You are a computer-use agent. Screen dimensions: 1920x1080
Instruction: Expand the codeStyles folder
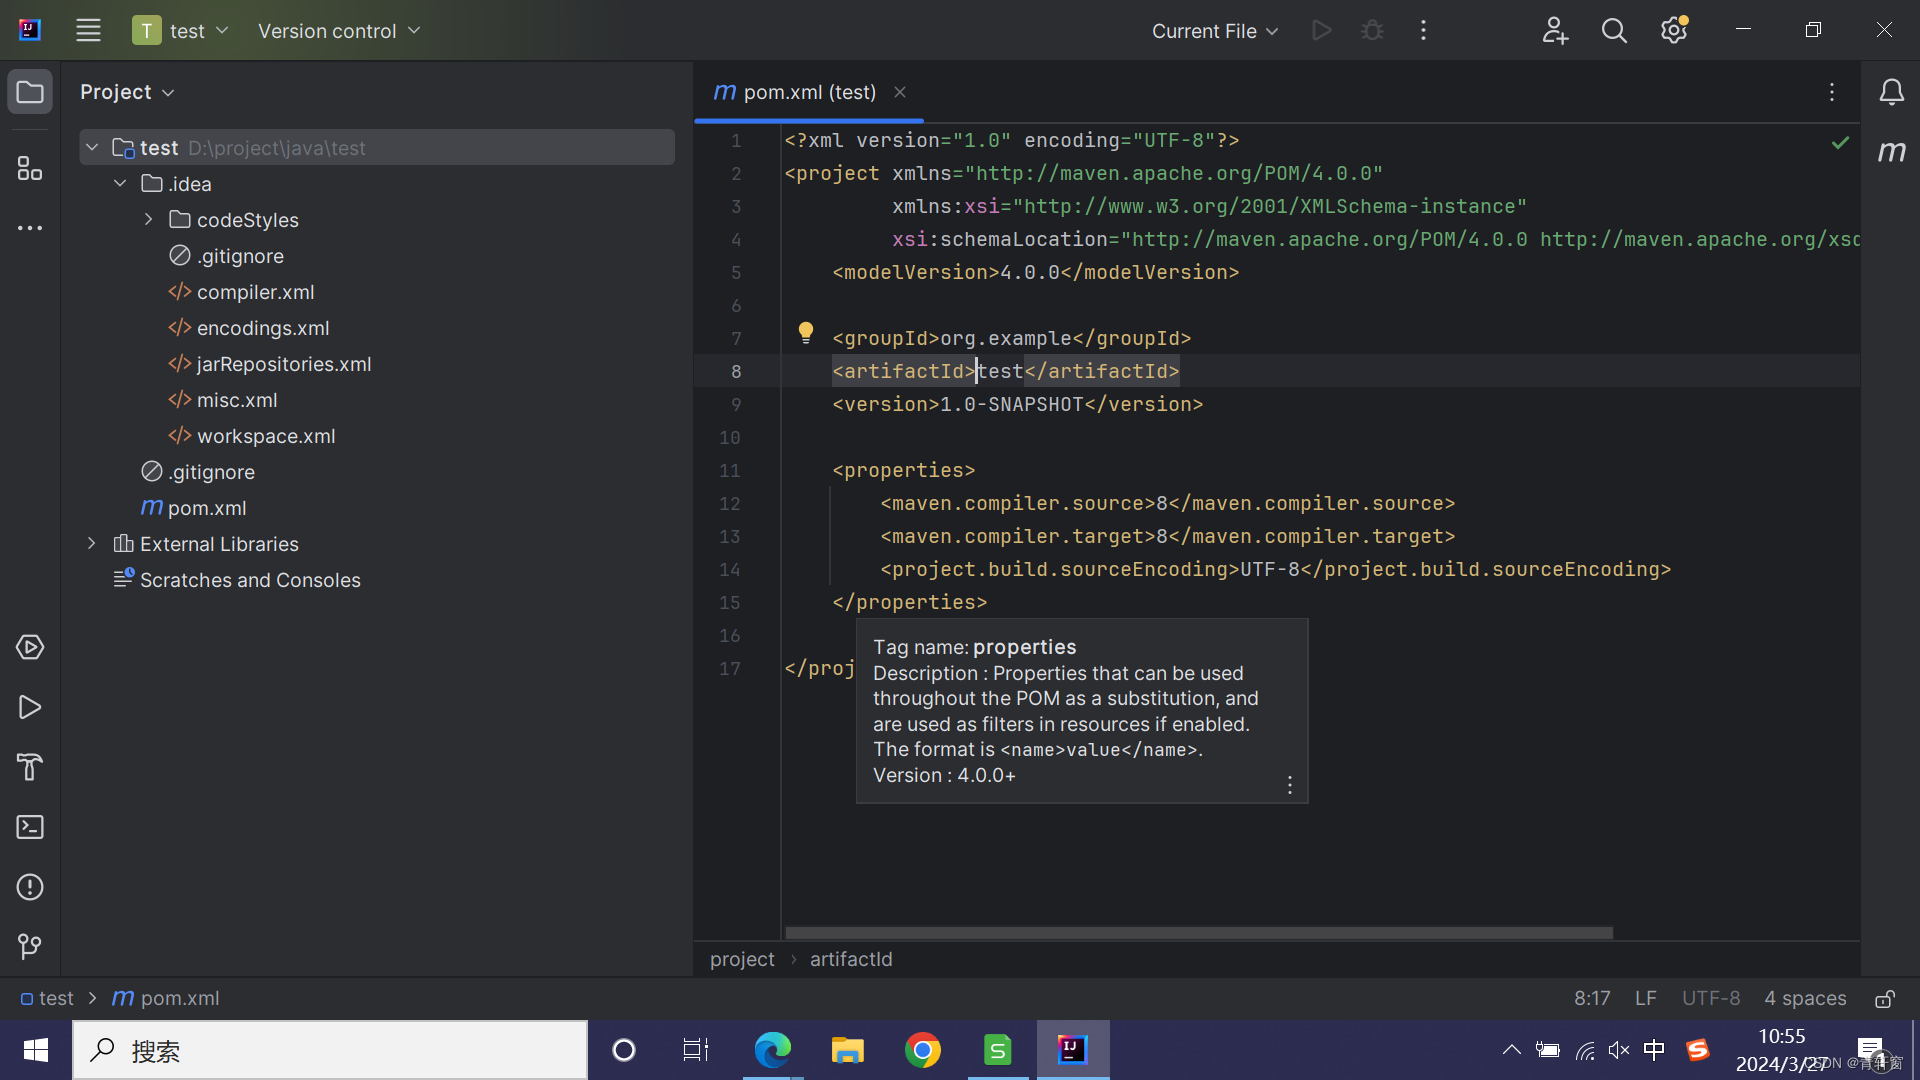[x=148, y=220]
